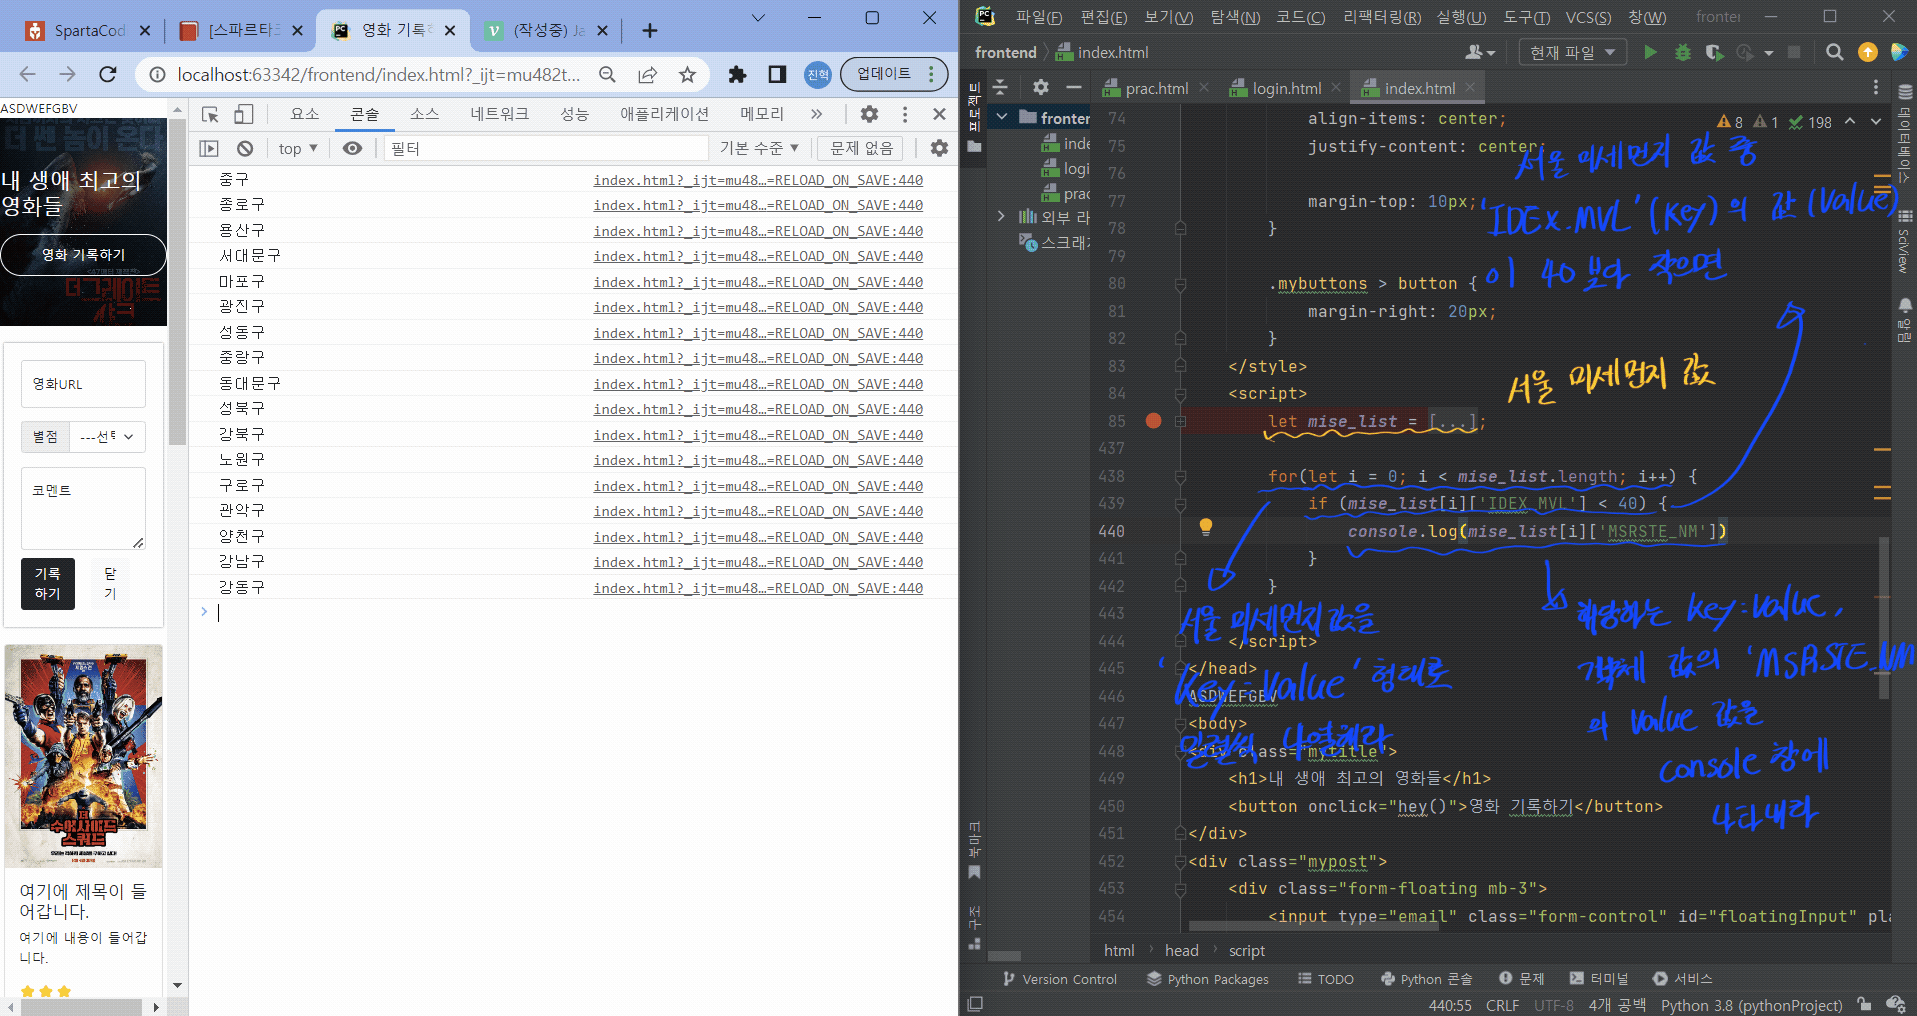Click the movie URL input field
This screenshot has height=1016, width=1917.
pyautogui.click(x=83, y=384)
